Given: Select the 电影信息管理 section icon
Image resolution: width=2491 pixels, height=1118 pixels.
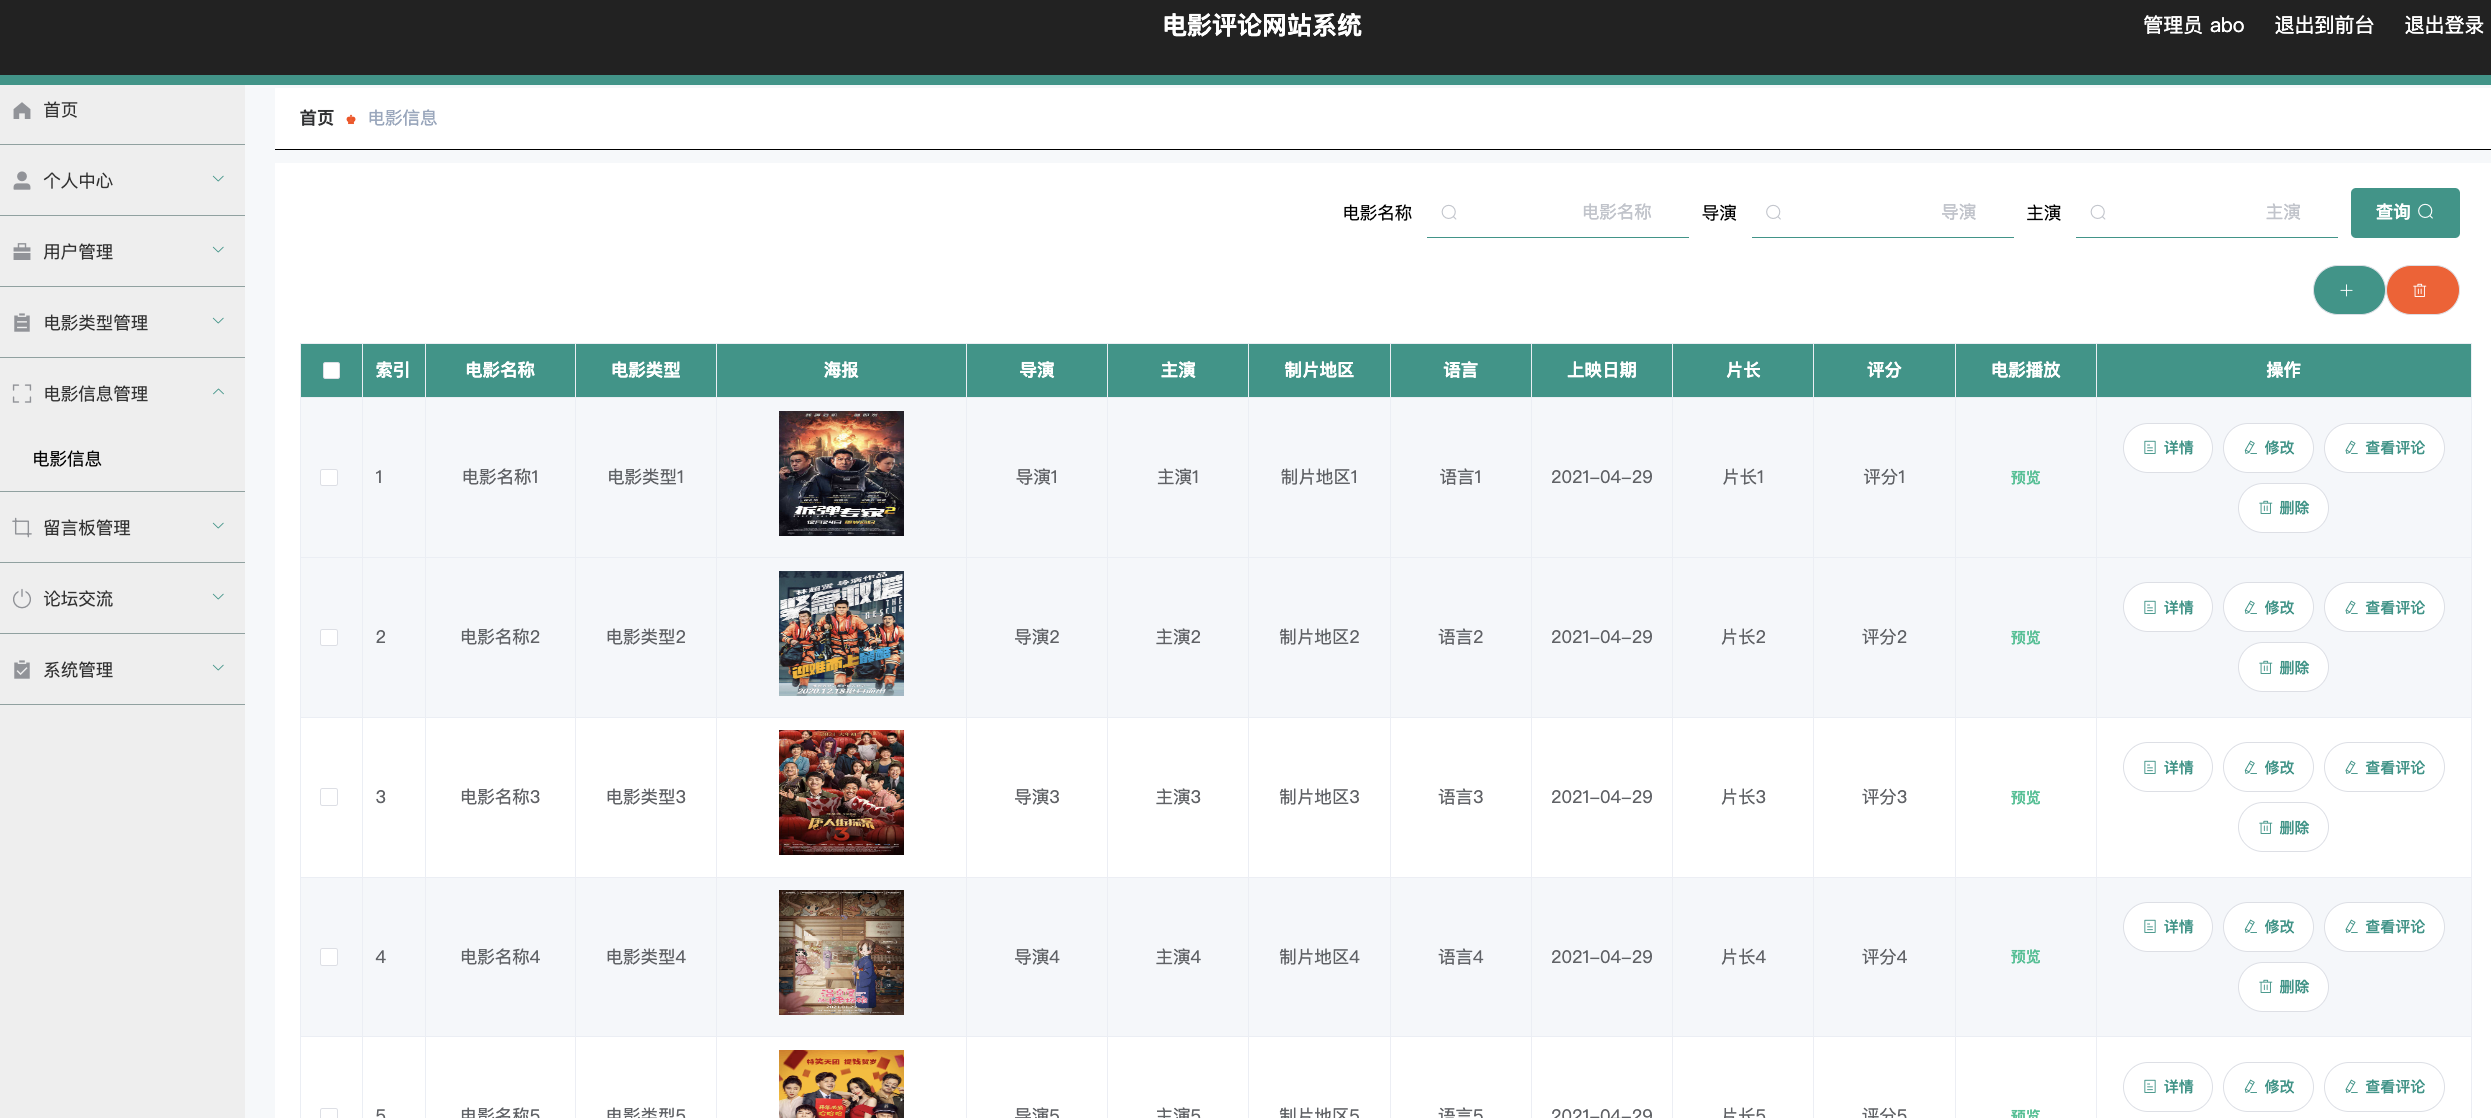Looking at the screenshot, I should coord(21,394).
